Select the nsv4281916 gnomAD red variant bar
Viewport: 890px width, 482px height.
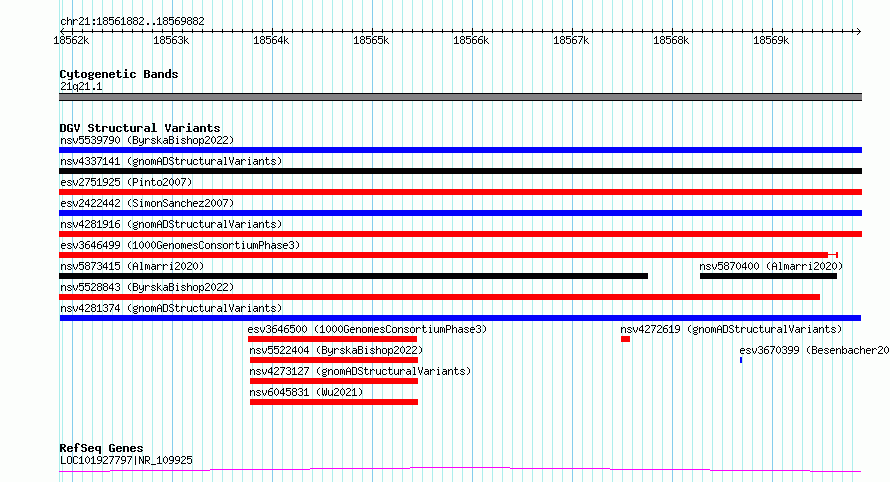(460, 234)
